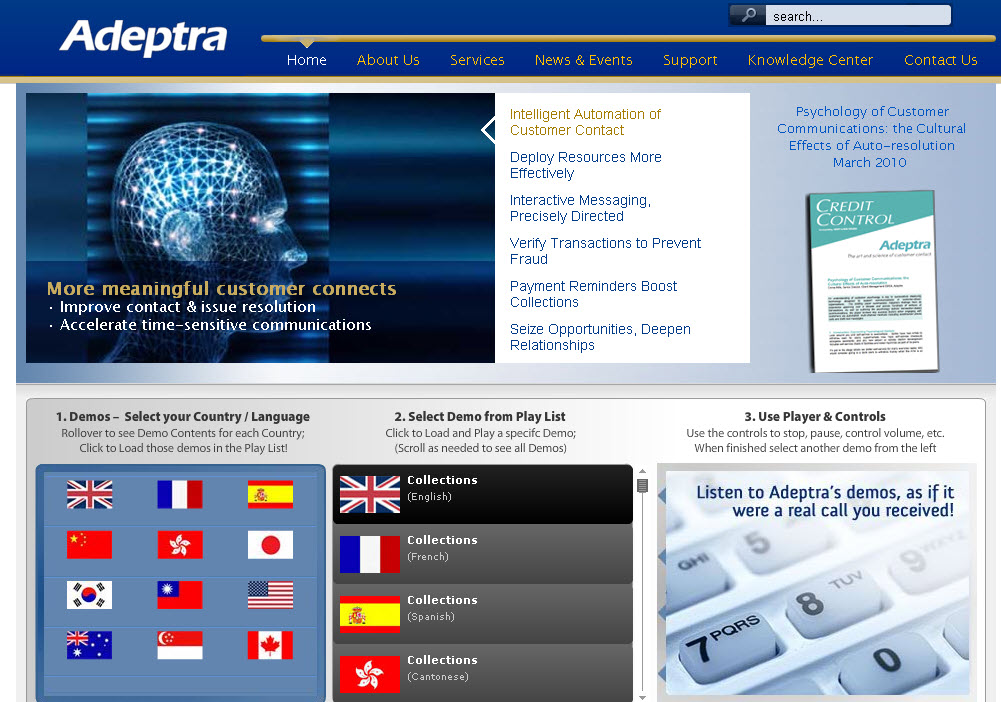
Task: Select the Canada flag icon
Action: click(270, 645)
